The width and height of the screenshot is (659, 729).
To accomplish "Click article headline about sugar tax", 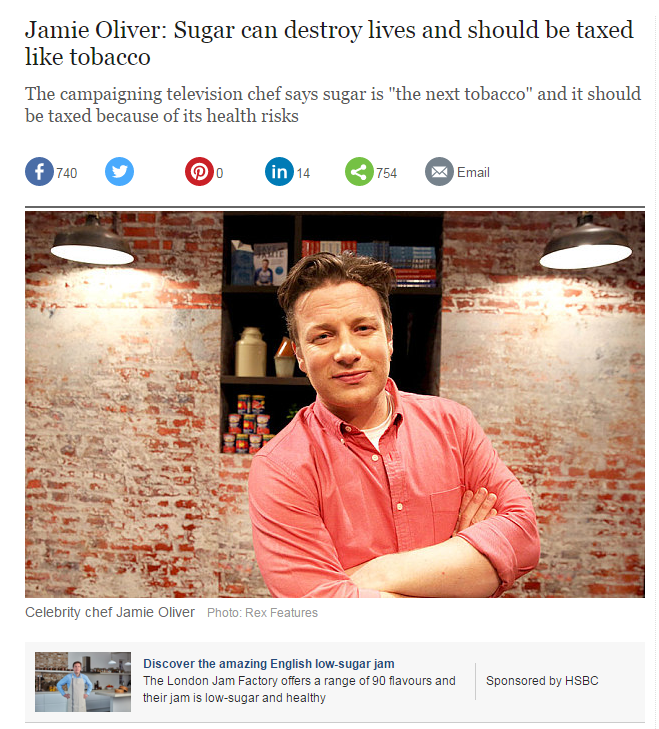I will 329,43.
